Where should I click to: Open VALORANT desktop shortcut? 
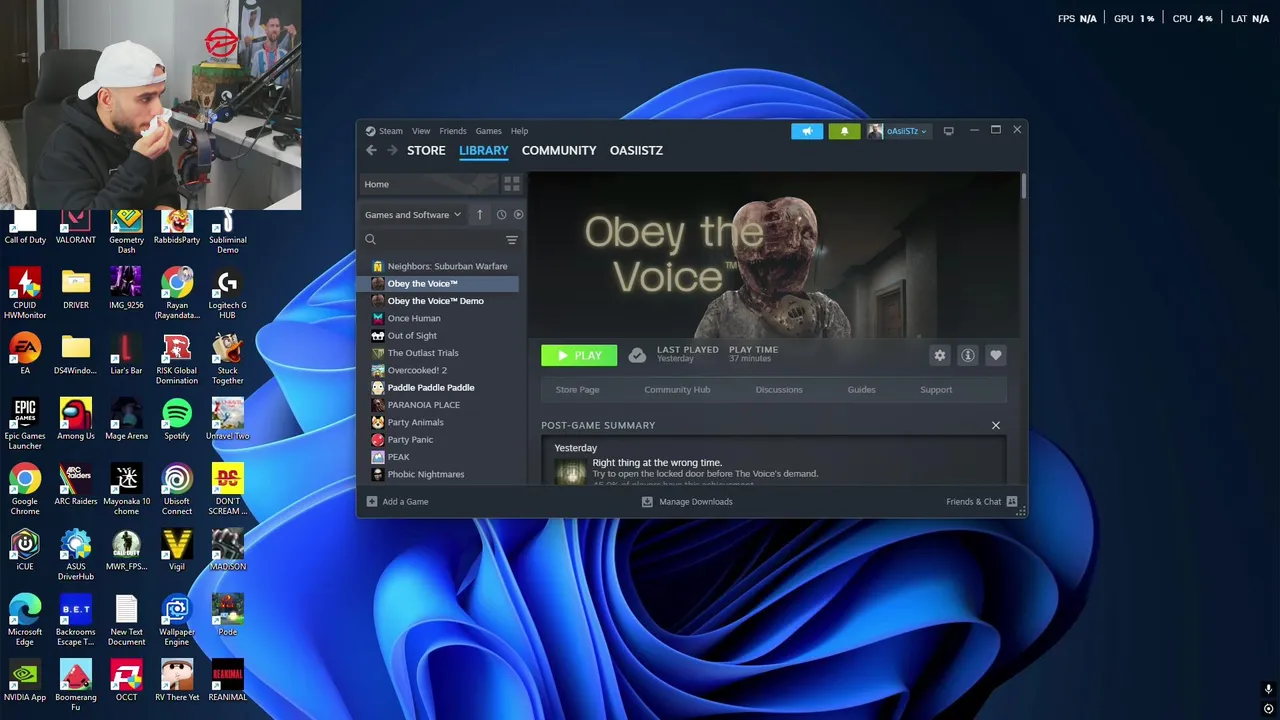(76, 228)
